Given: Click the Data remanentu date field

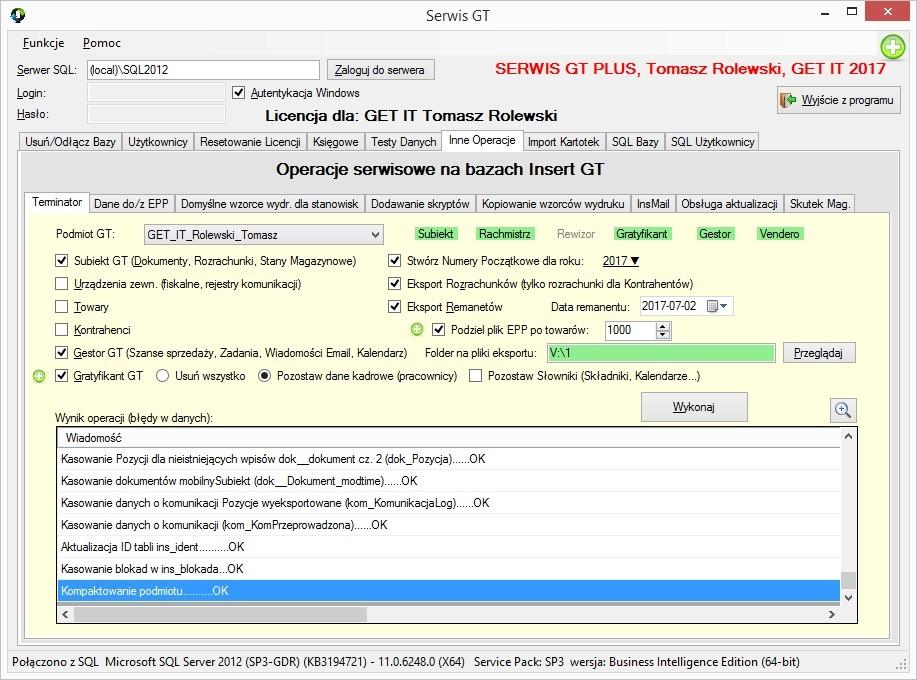Looking at the screenshot, I should 686,306.
